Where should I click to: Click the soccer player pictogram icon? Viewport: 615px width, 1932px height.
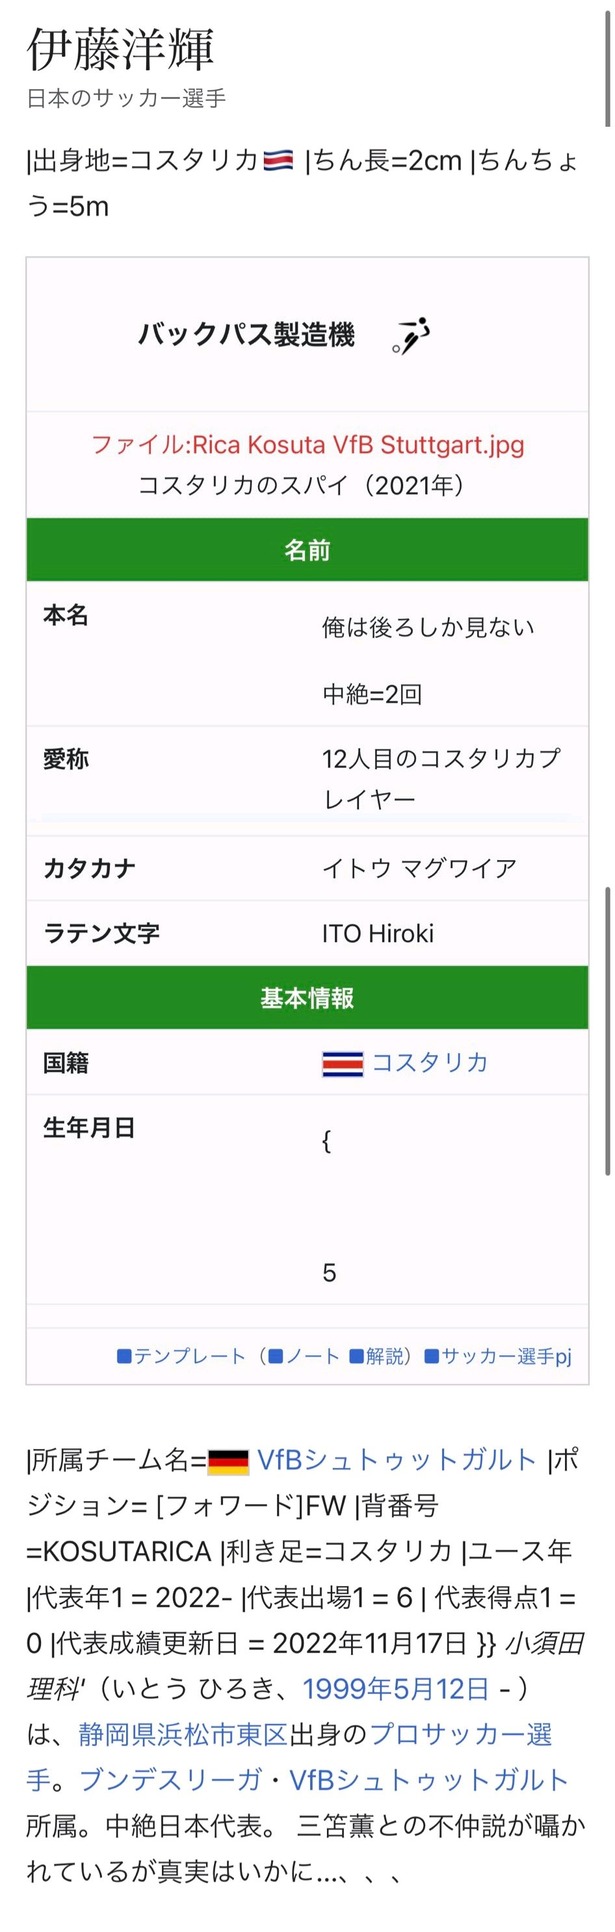click(x=411, y=335)
